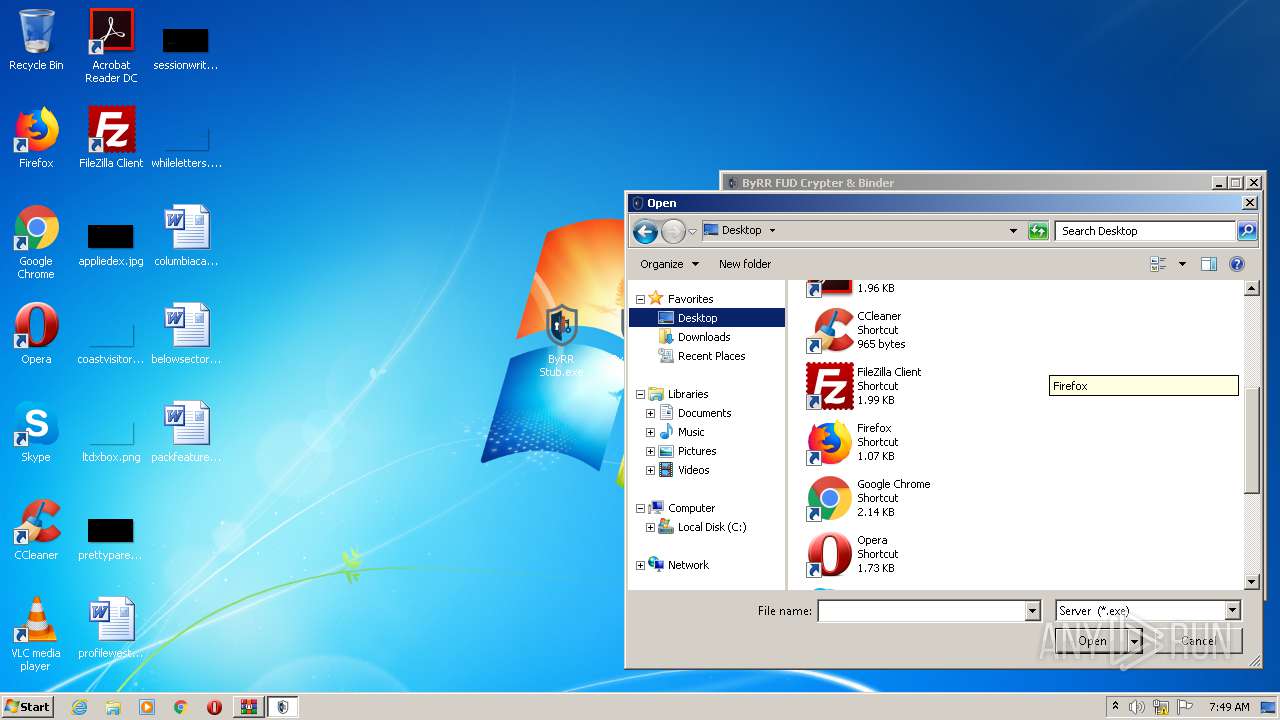
Task: Click the file list scroll down arrow
Action: point(1252,582)
